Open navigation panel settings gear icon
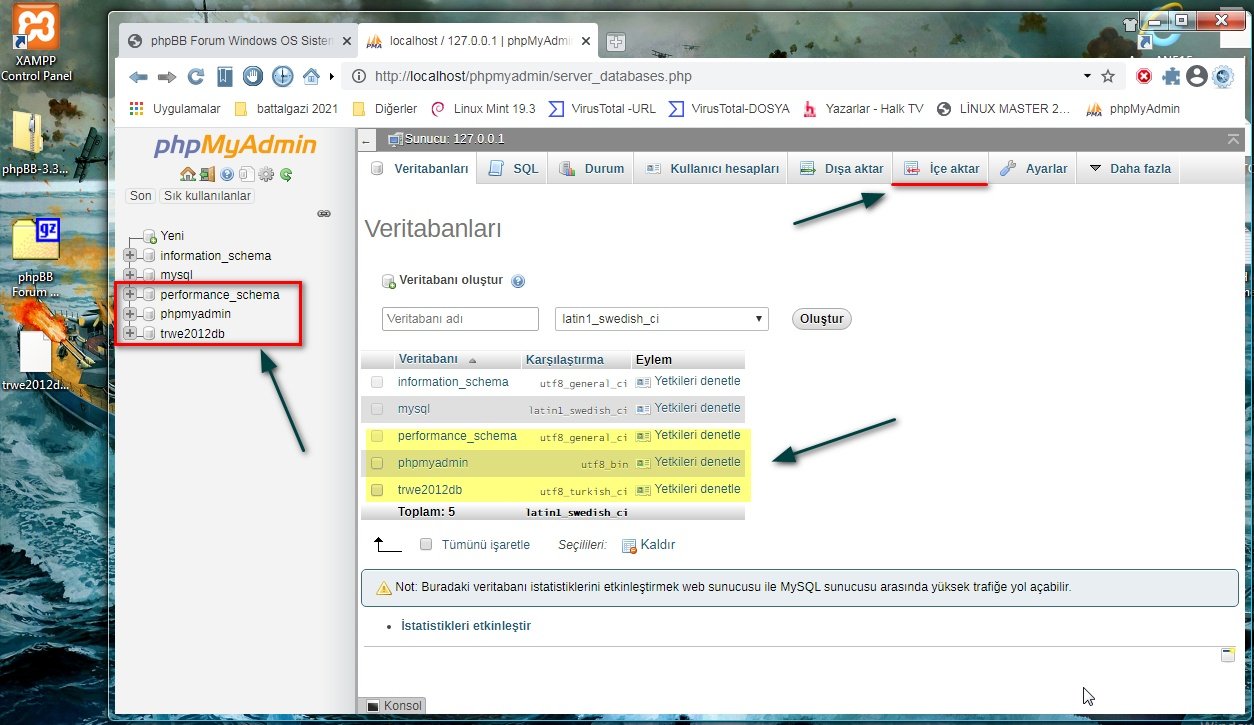Viewport: 1254px width, 725px height. click(266, 174)
